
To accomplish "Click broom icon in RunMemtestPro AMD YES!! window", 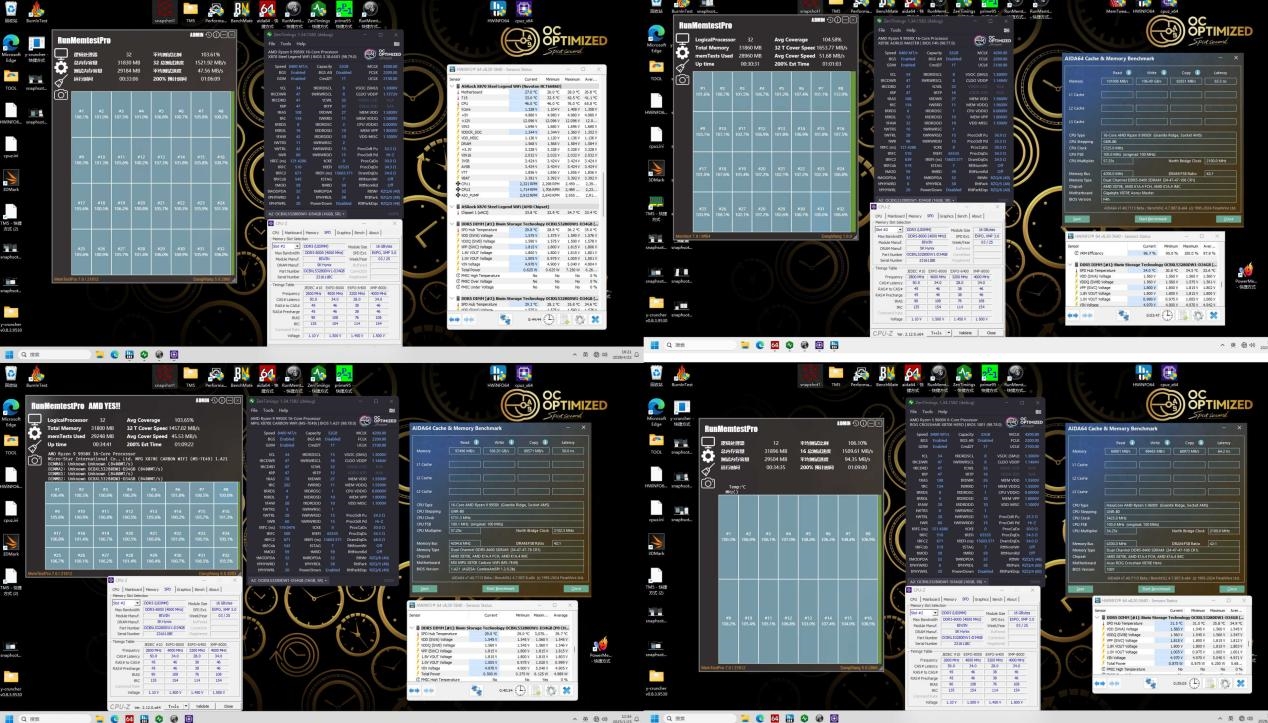I will [x=34, y=446].
